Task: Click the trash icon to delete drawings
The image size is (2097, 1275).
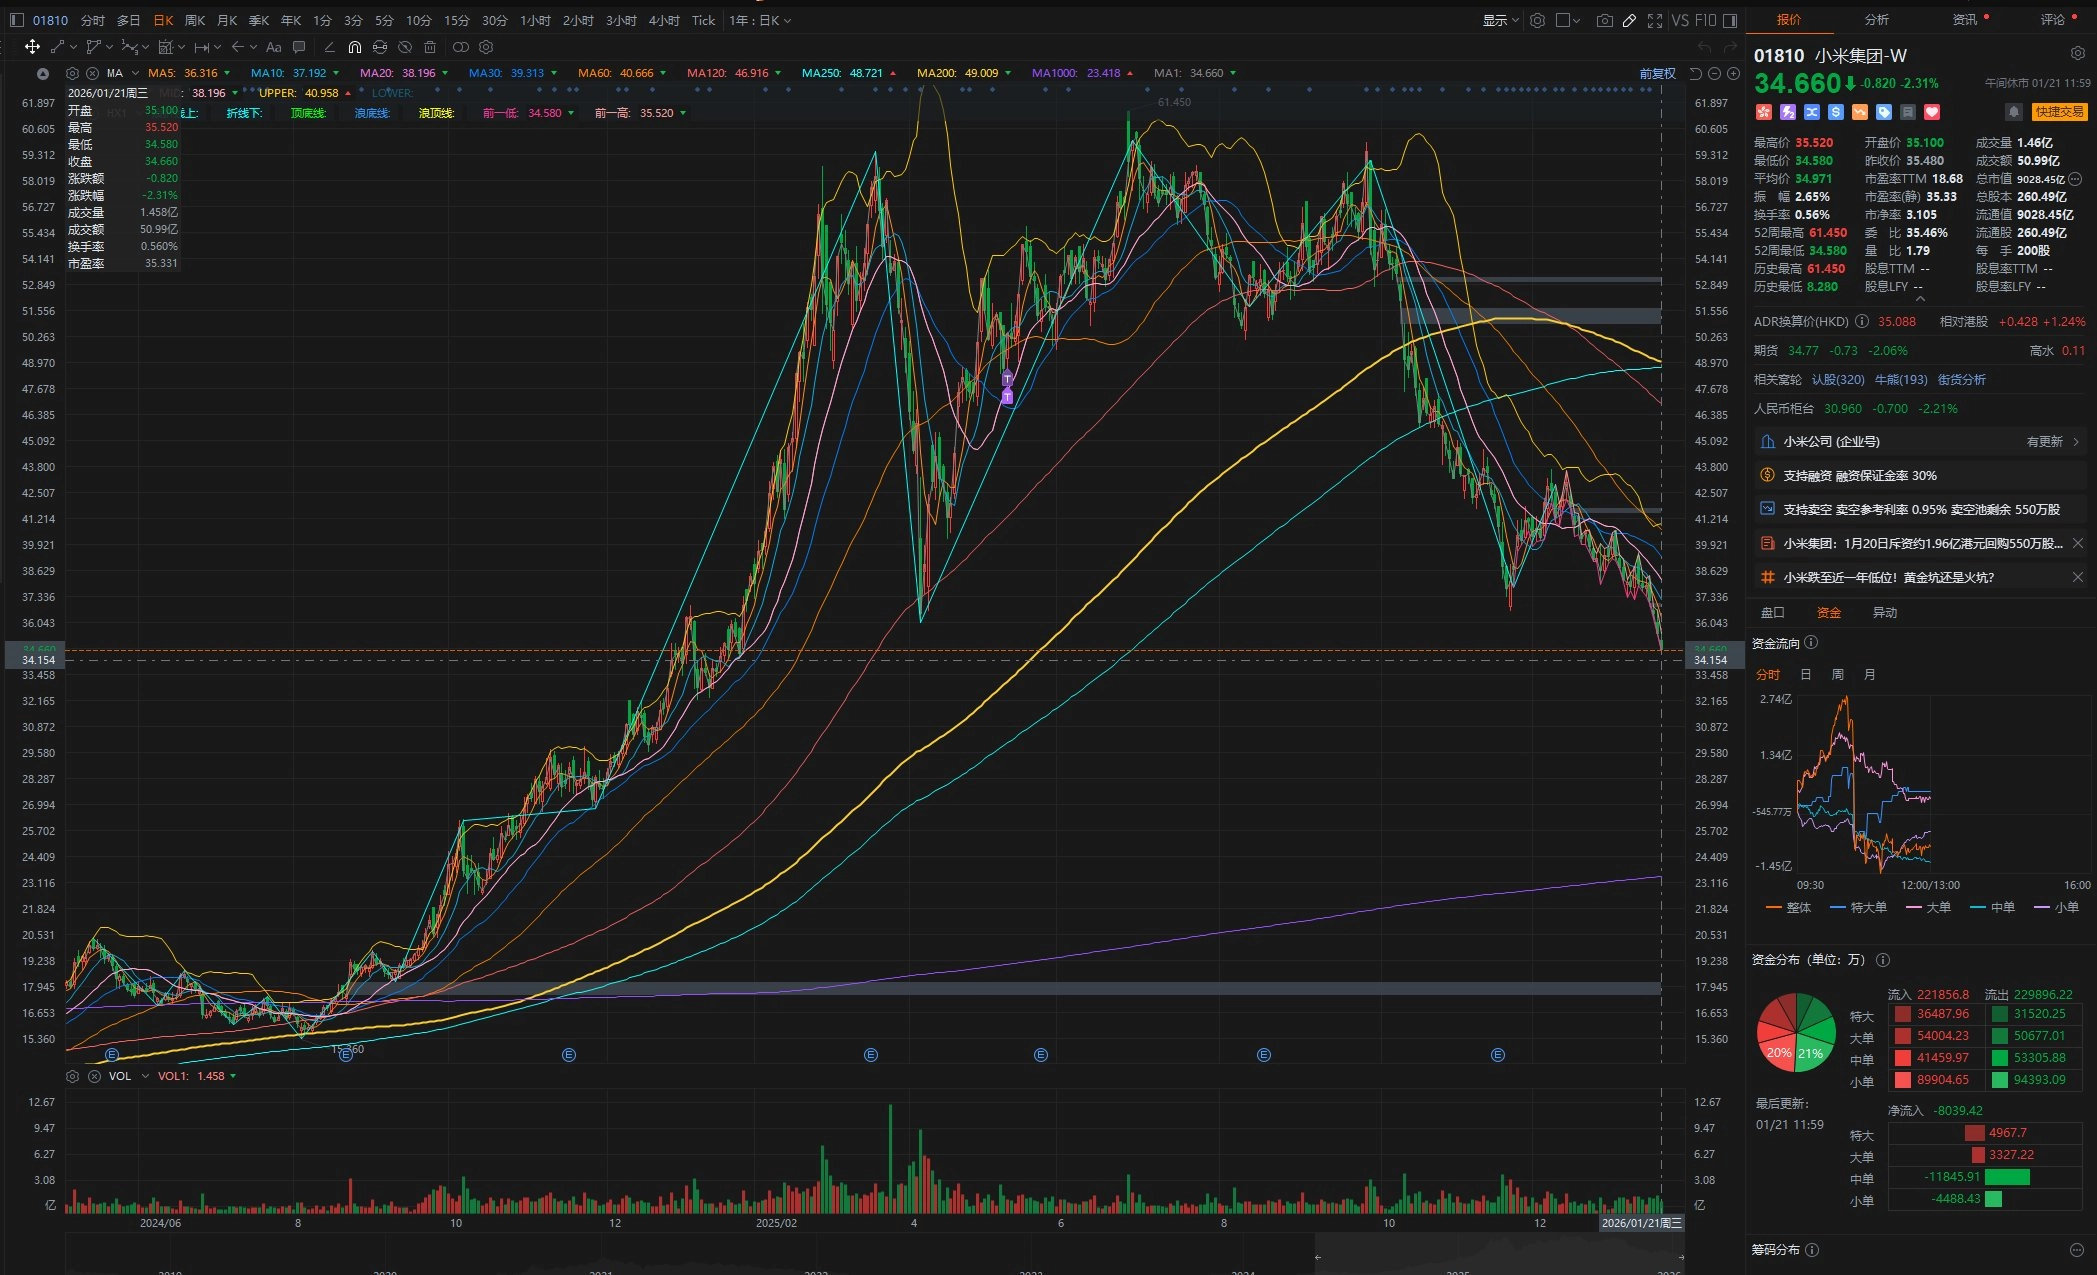Action: click(430, 47)
